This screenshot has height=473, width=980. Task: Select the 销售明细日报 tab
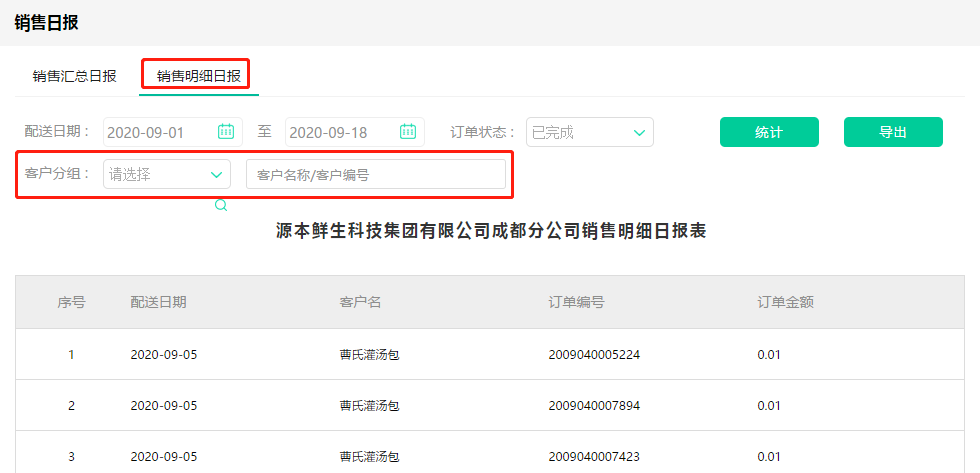198,76
